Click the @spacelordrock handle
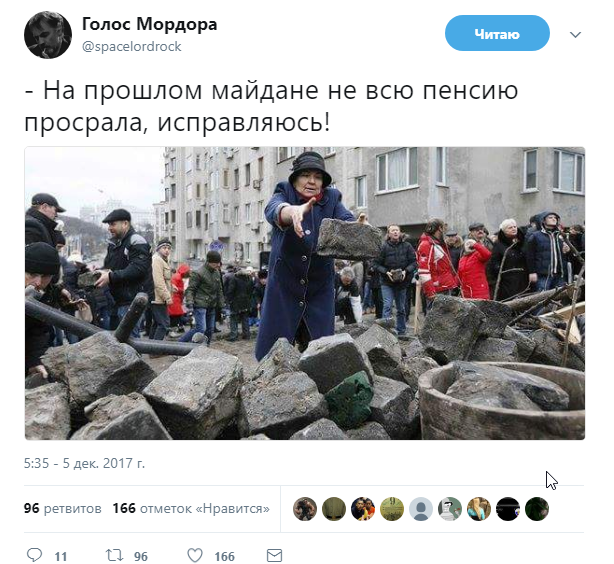 click(x=132, y=46)
